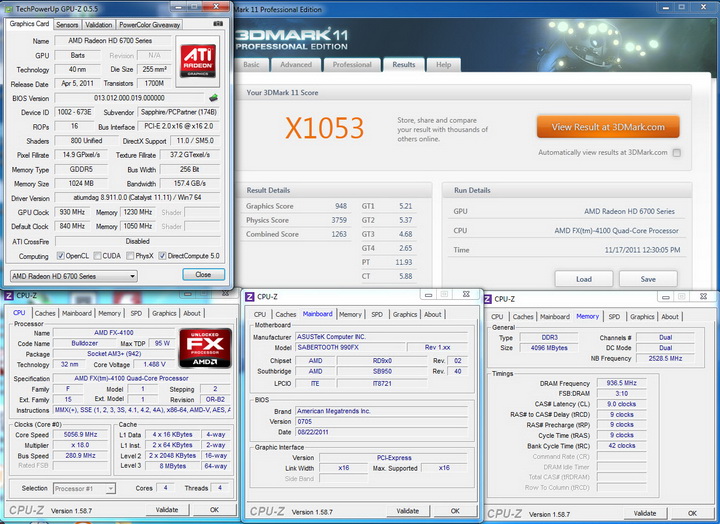Click the NB Frequency 2528.5 MHz value
The width and height of the screenshot is (720, 524).
pyautogui.click(x=665, y=358)
